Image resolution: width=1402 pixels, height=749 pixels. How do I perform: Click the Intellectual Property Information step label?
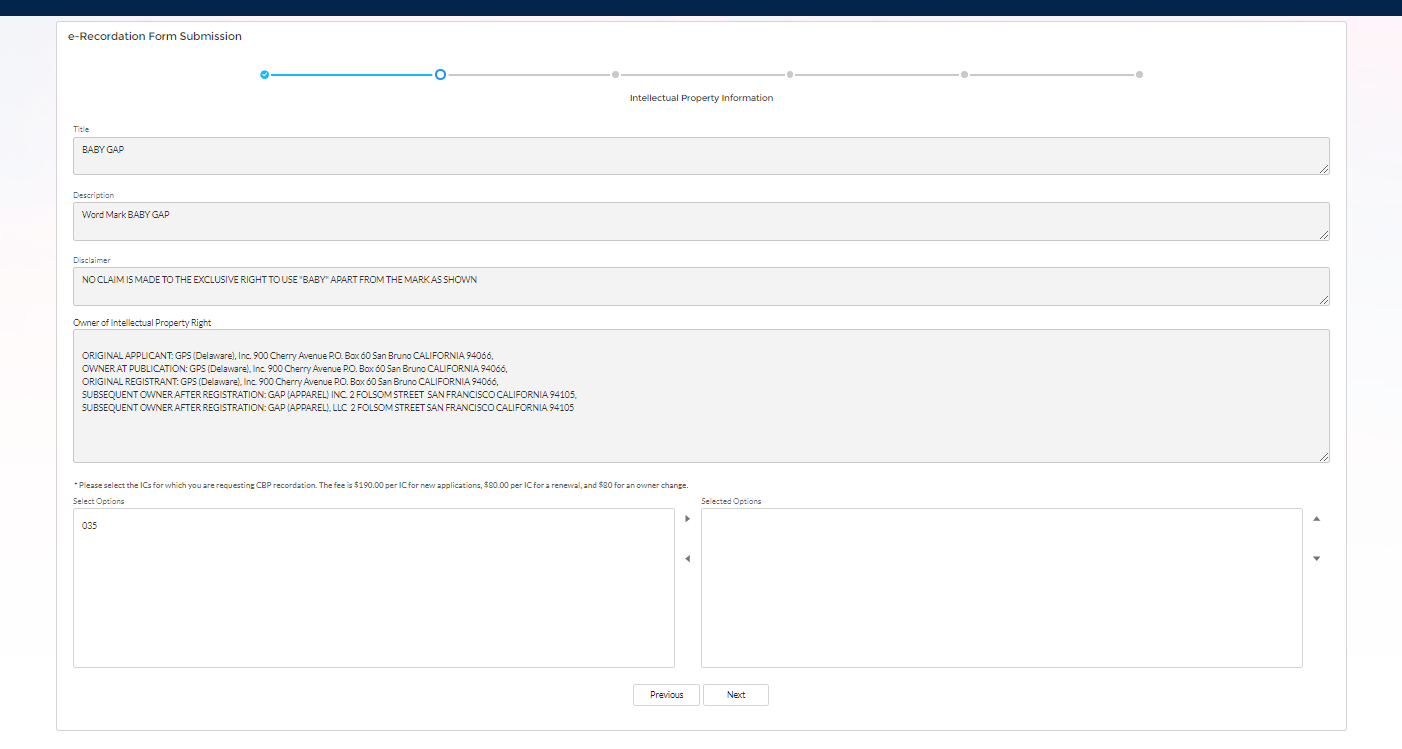pyautogui.click(x=701, y=98)
